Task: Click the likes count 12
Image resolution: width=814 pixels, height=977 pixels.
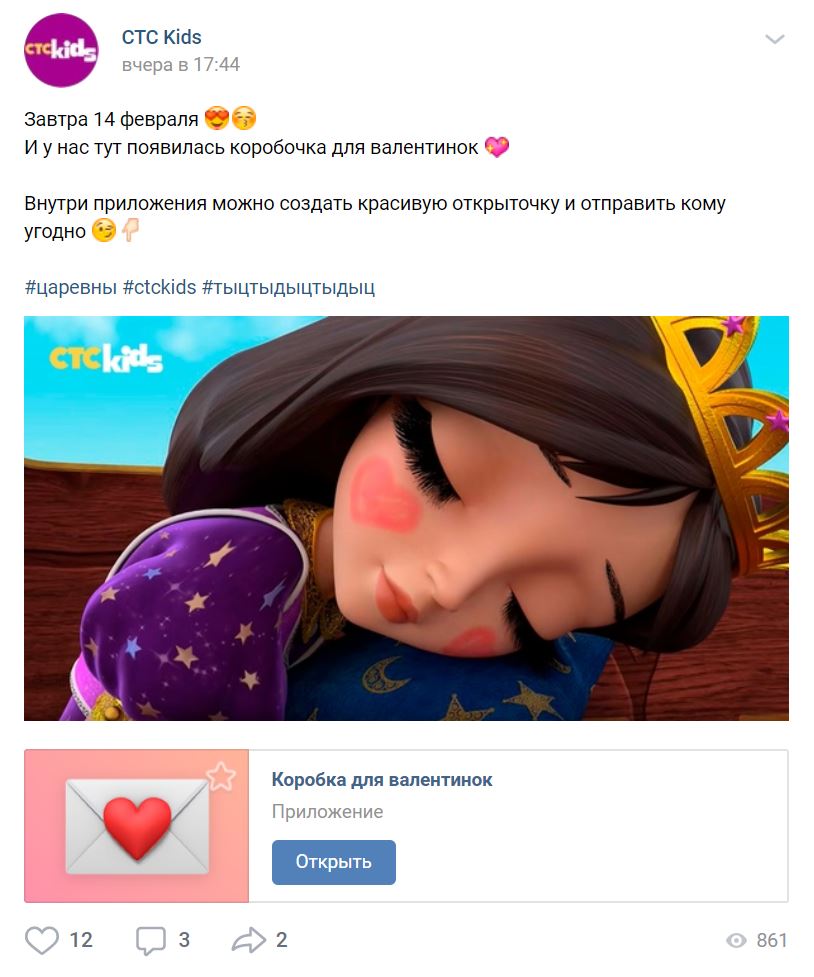Action: (81, 940)
